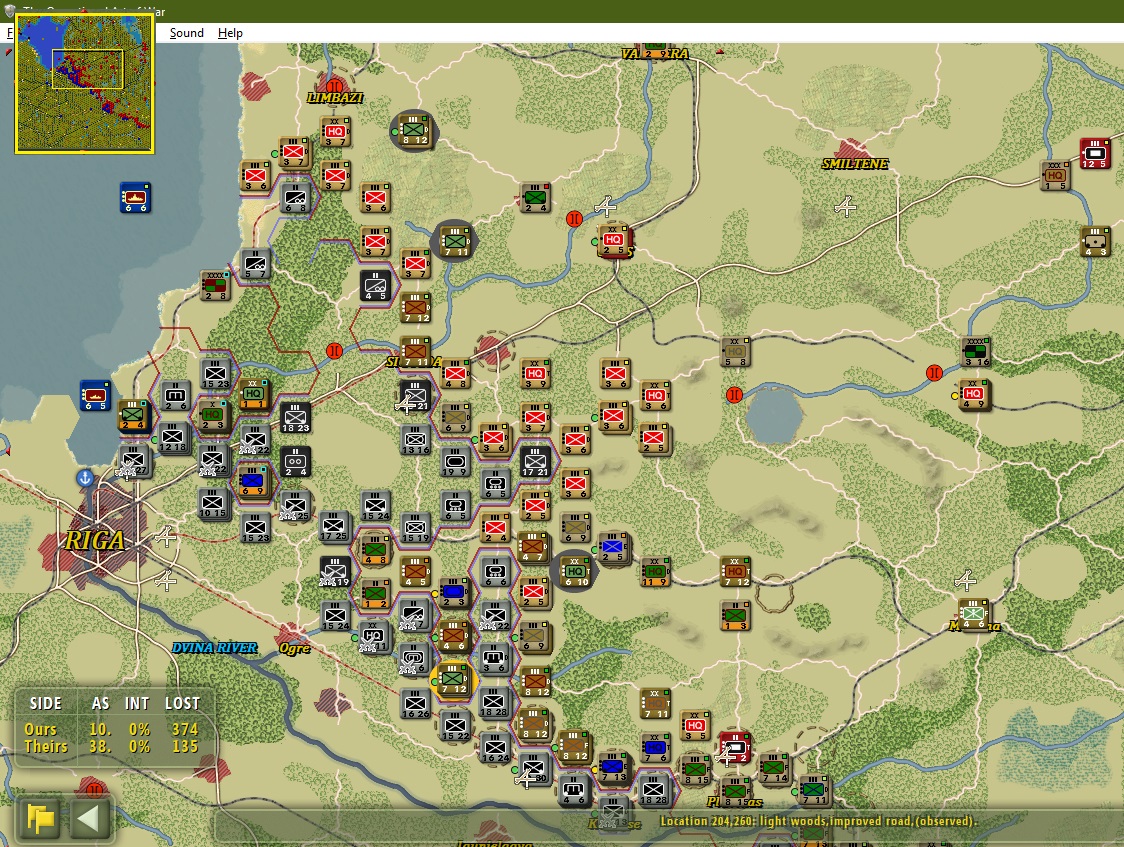The height and width of the screenshot is (847, 1124).
Task: Select the red HQ unit 3-5
Action: pyautogui.click(x=695, y=725)
